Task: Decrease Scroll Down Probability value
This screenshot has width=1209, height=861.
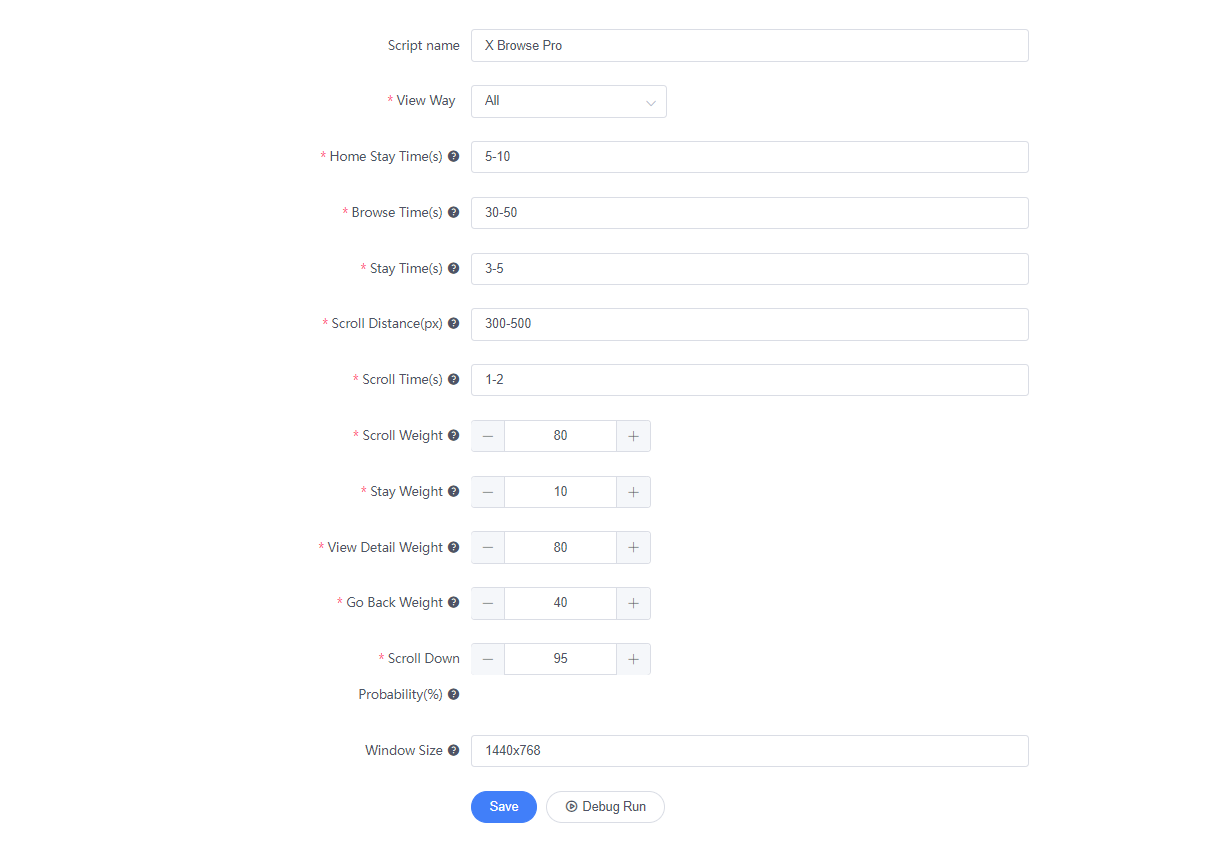Action: coord(488,659)
